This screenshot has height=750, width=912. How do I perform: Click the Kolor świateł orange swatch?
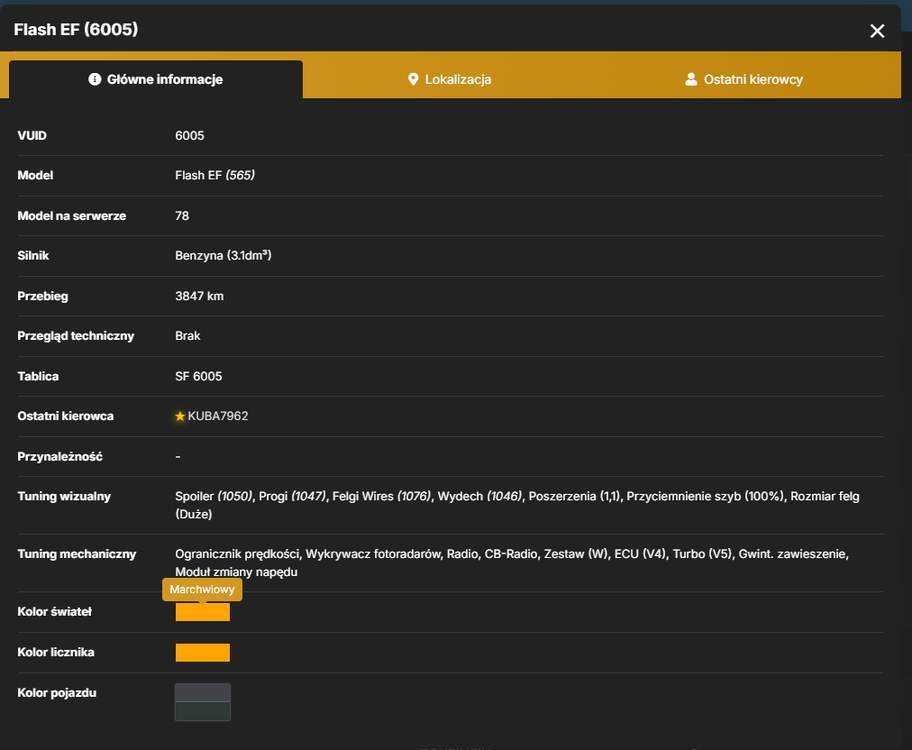(202, 612)
